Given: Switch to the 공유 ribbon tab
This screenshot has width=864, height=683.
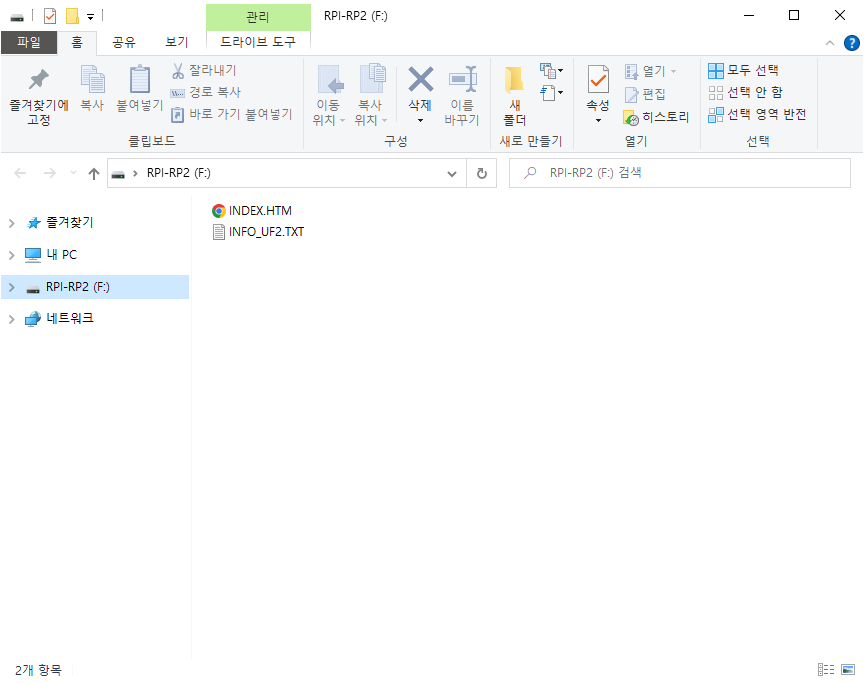Looking at the screenshot, I should pyautogui.click(x=124, y=42).
